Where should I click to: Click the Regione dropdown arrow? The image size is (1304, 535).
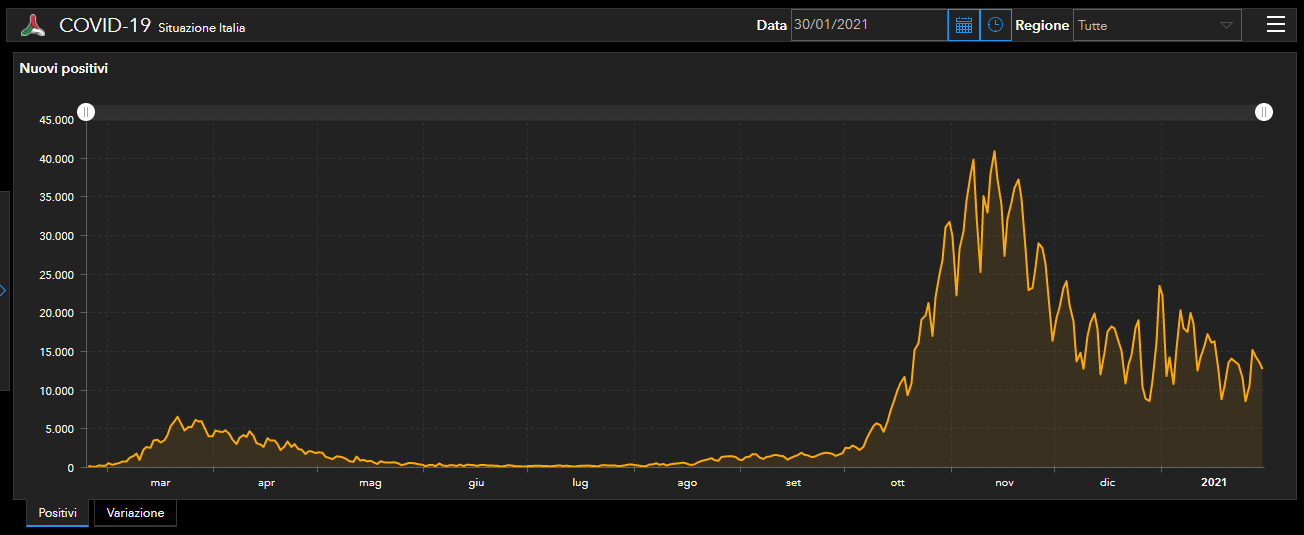click(1226, 25)
